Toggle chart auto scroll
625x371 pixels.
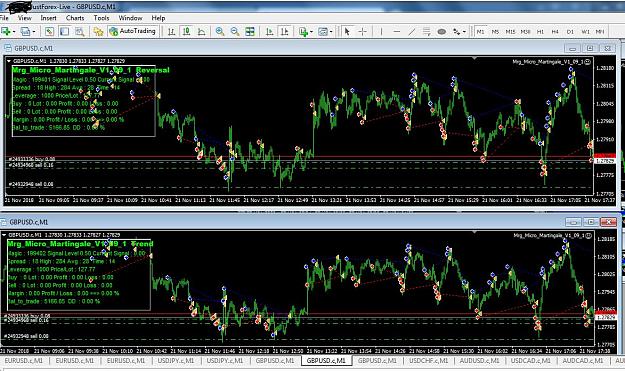point(269,31)
